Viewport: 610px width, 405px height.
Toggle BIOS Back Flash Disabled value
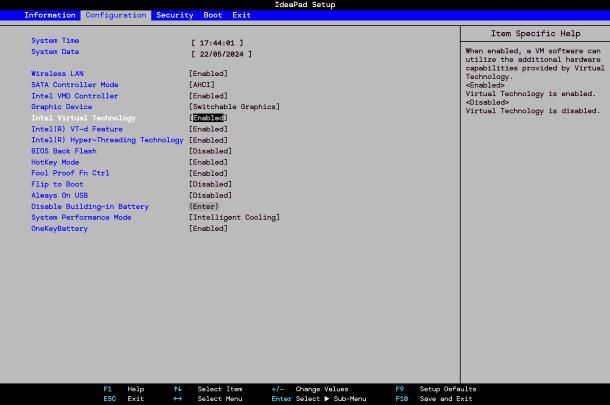(210, 151)
